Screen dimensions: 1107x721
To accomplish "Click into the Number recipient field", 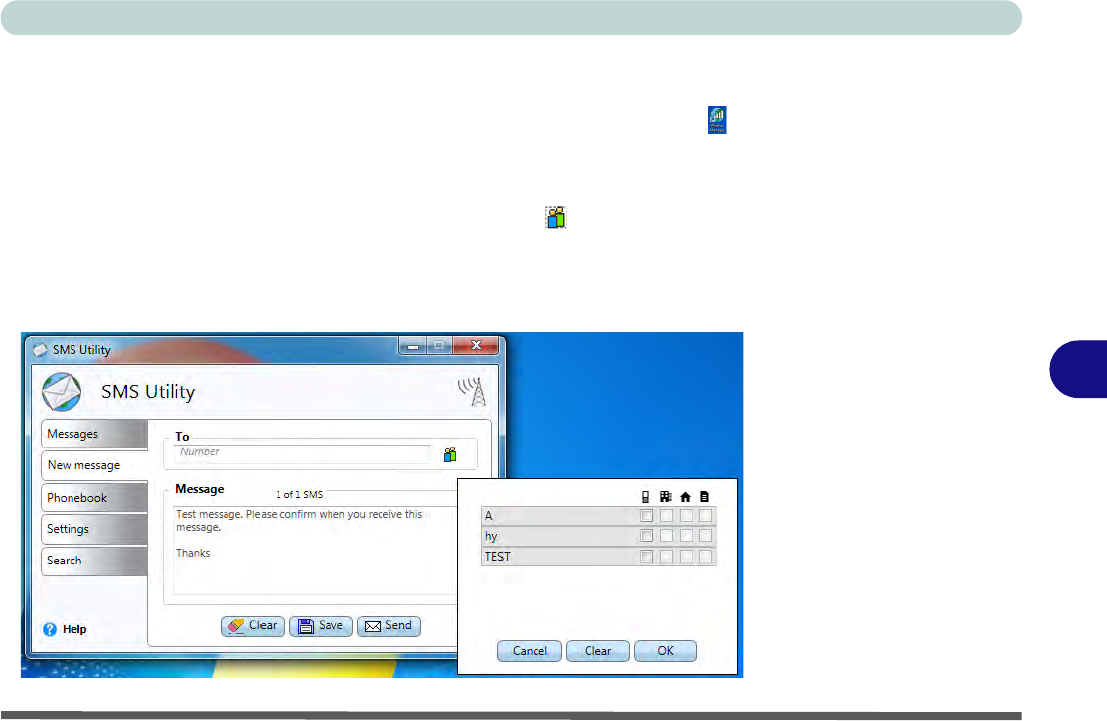I will [300, 453].
